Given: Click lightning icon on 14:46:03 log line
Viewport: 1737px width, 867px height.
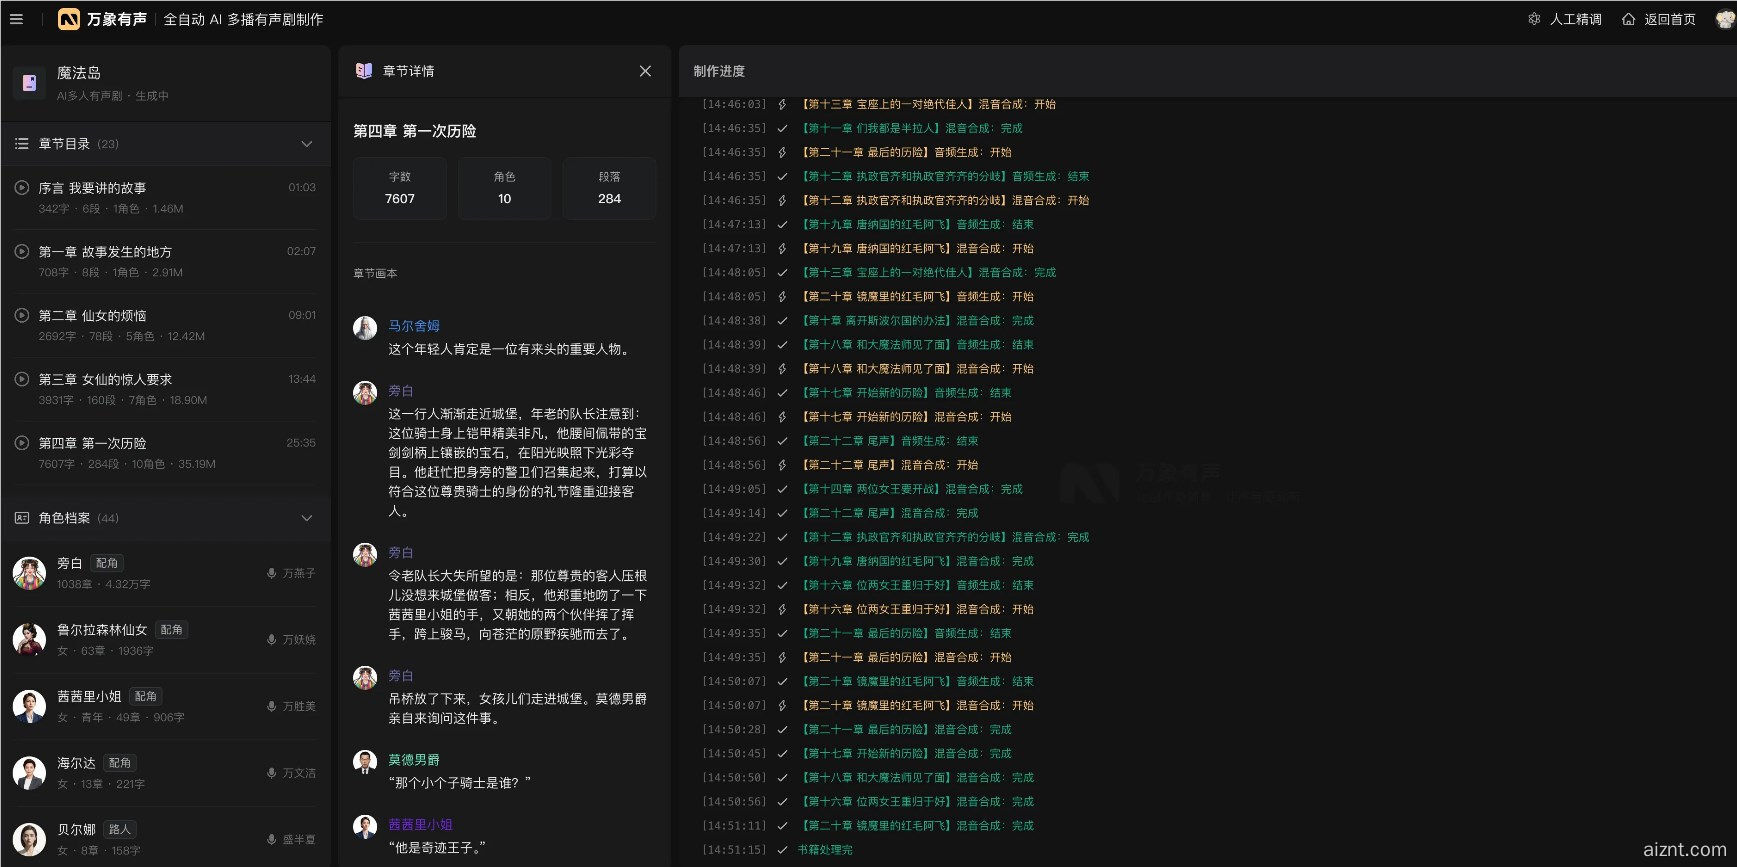Looking at the screenshot, I should coord(782,104).
